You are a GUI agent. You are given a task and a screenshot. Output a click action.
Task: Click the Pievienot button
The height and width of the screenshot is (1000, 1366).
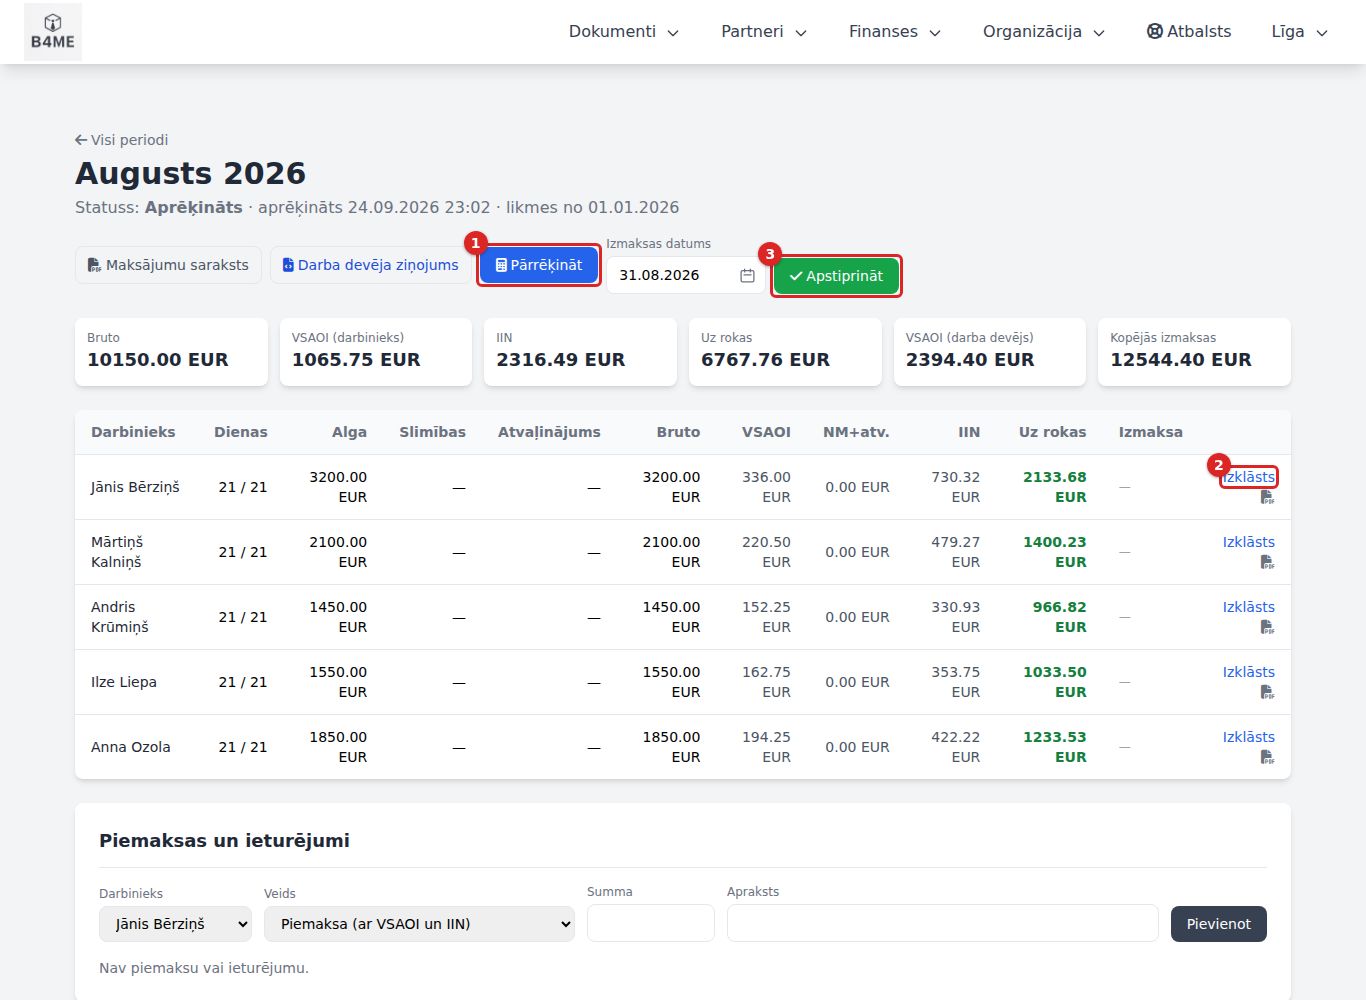coord(1219,924)
